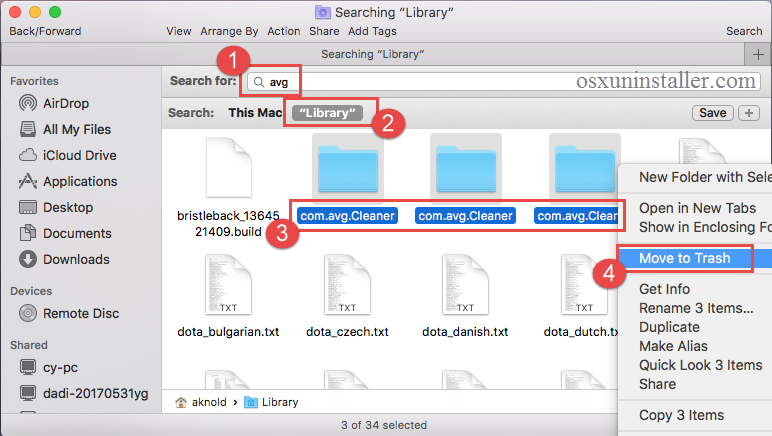Image resolution: width=772 pixels, height=436 pixels.
Task: Open the Share toolbar menu
Action: pyautogui.click(x=324, y=31)
